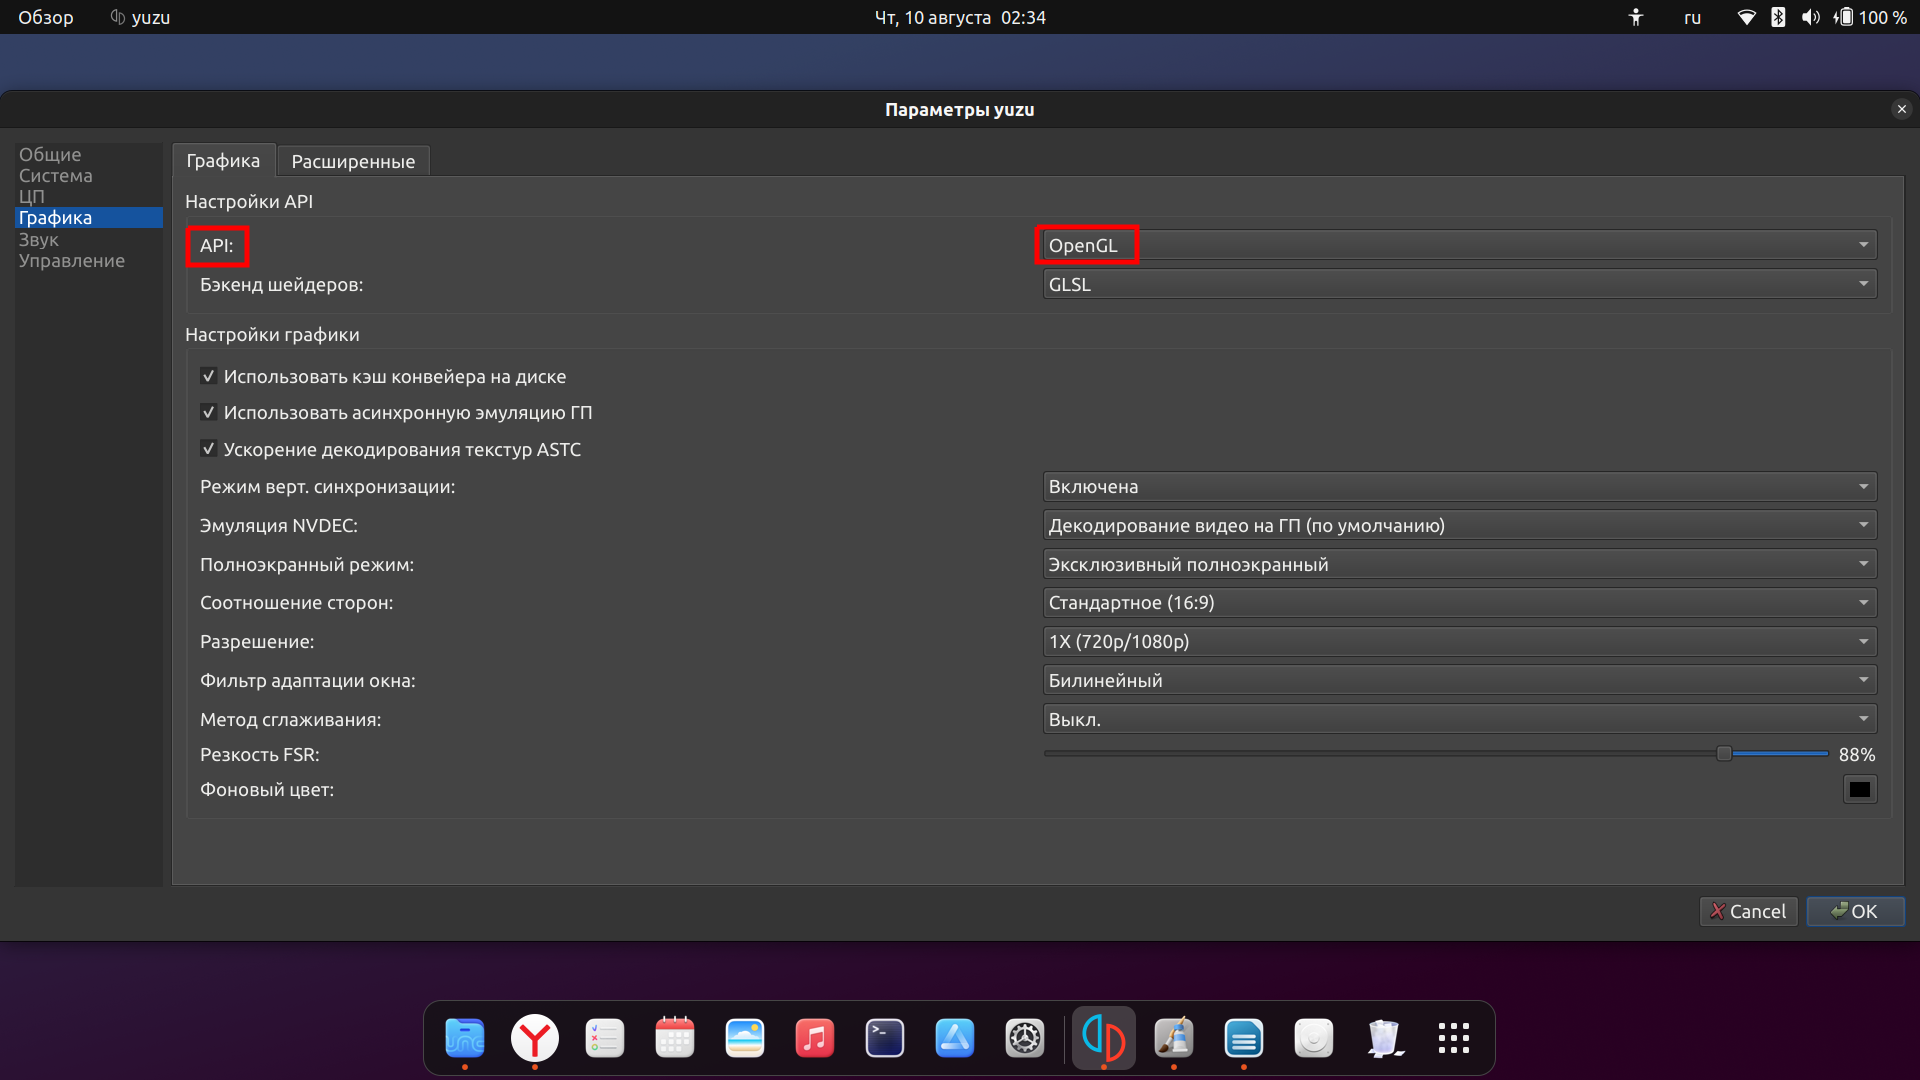
Task: Click the Wi-Fi status icon
Action: [x=1746, y=17]
